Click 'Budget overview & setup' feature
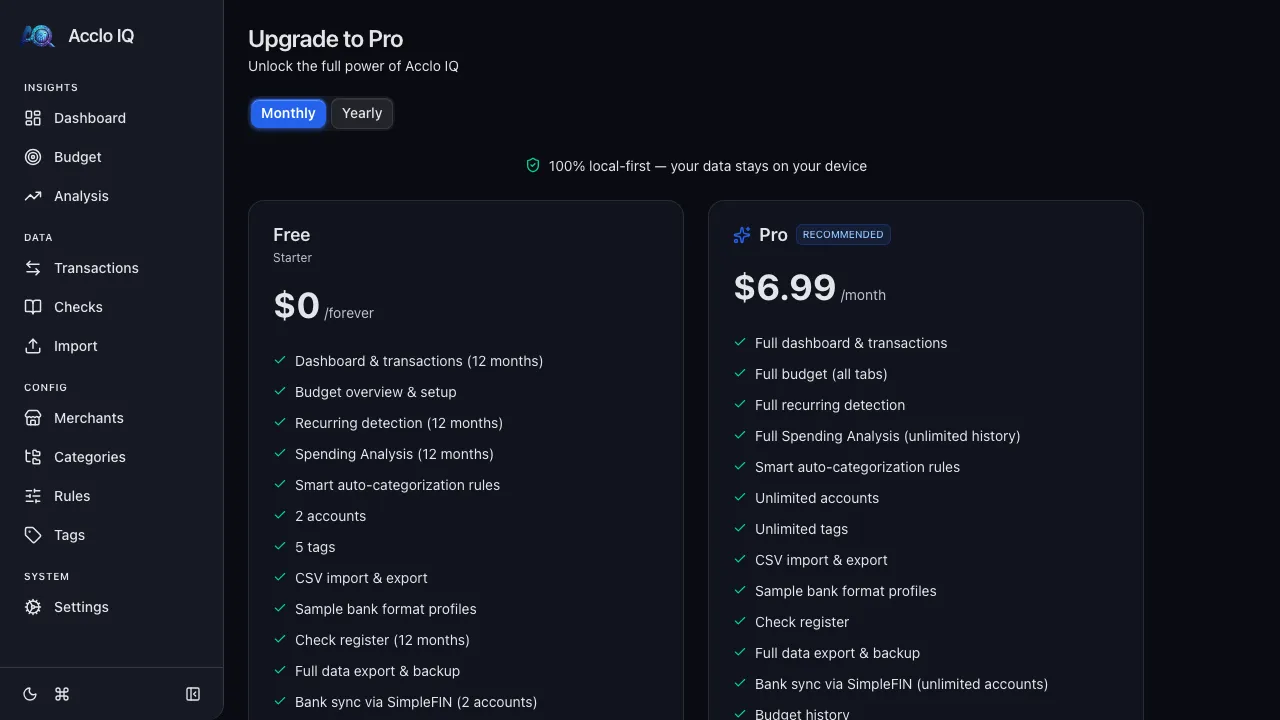 coord(376,392)
